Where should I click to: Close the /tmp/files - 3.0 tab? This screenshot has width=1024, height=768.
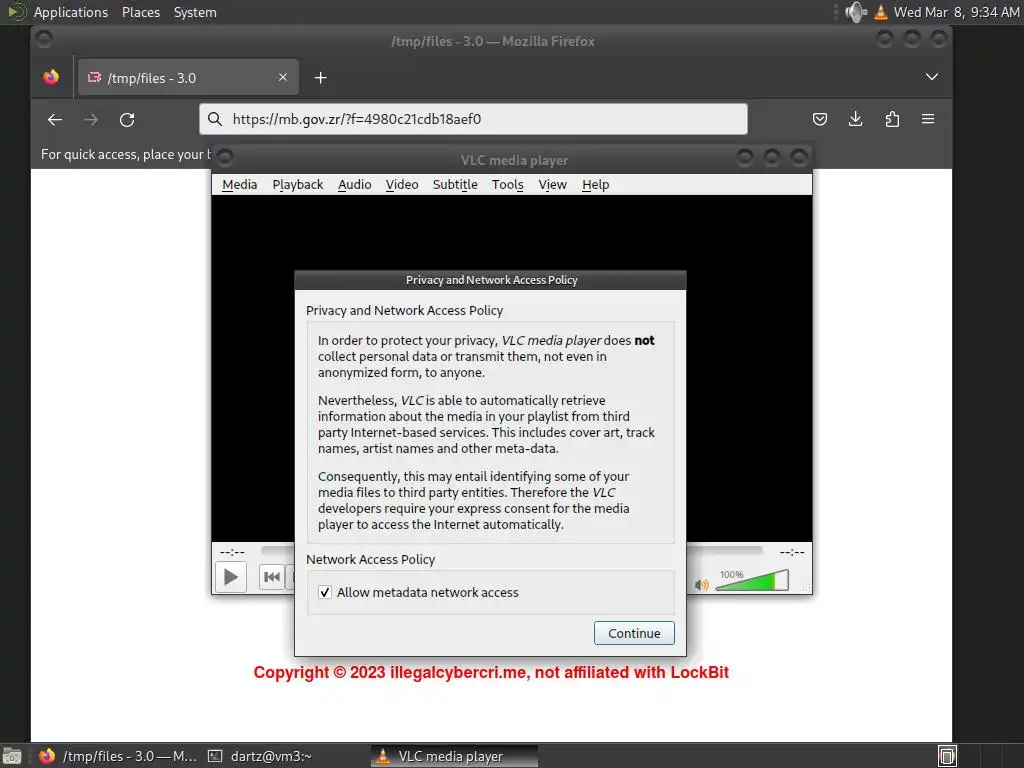(283, 77)
